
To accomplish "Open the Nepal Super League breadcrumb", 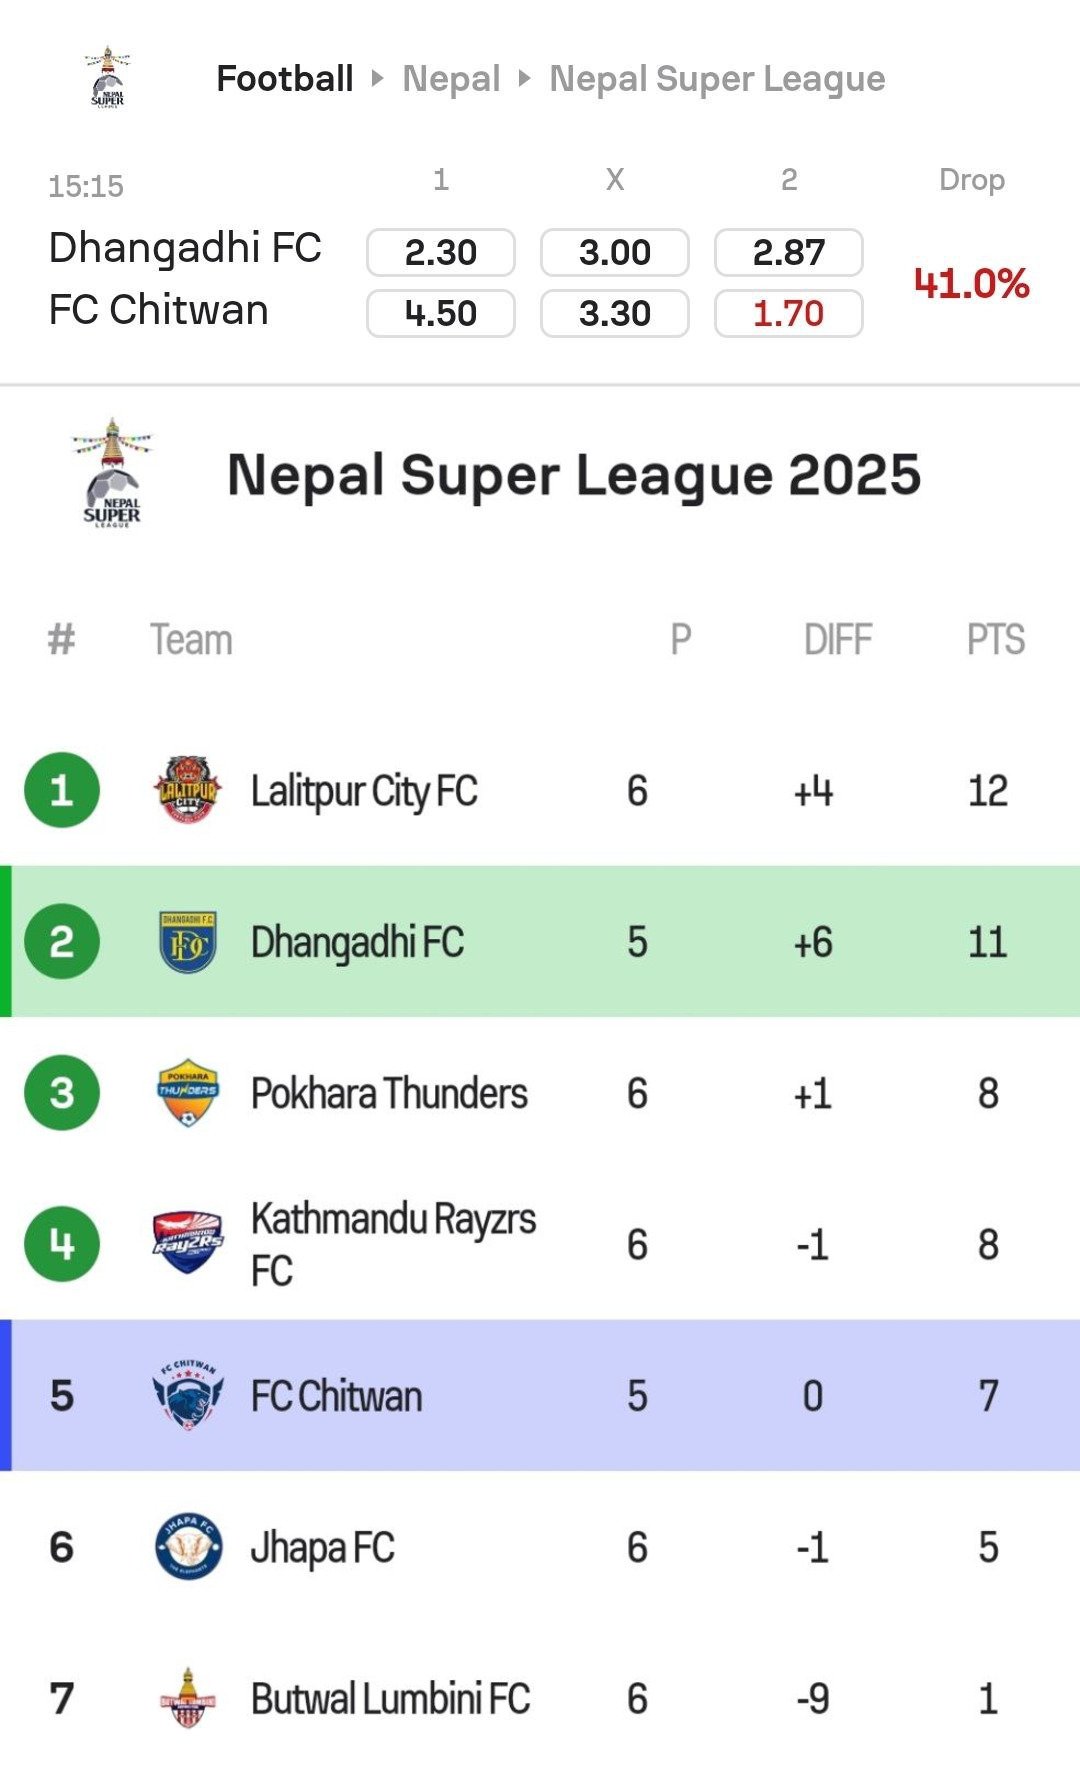I will point(717,78).
